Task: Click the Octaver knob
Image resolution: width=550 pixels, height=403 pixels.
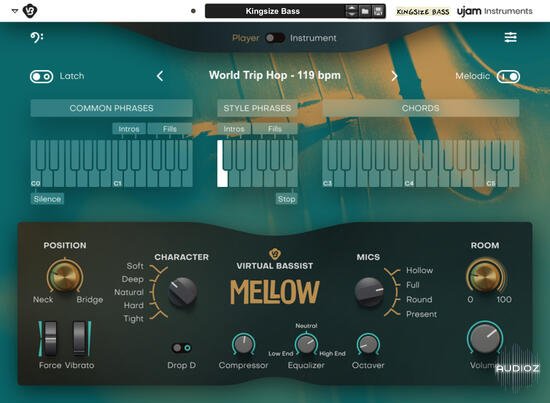Action: coord(368,344)
